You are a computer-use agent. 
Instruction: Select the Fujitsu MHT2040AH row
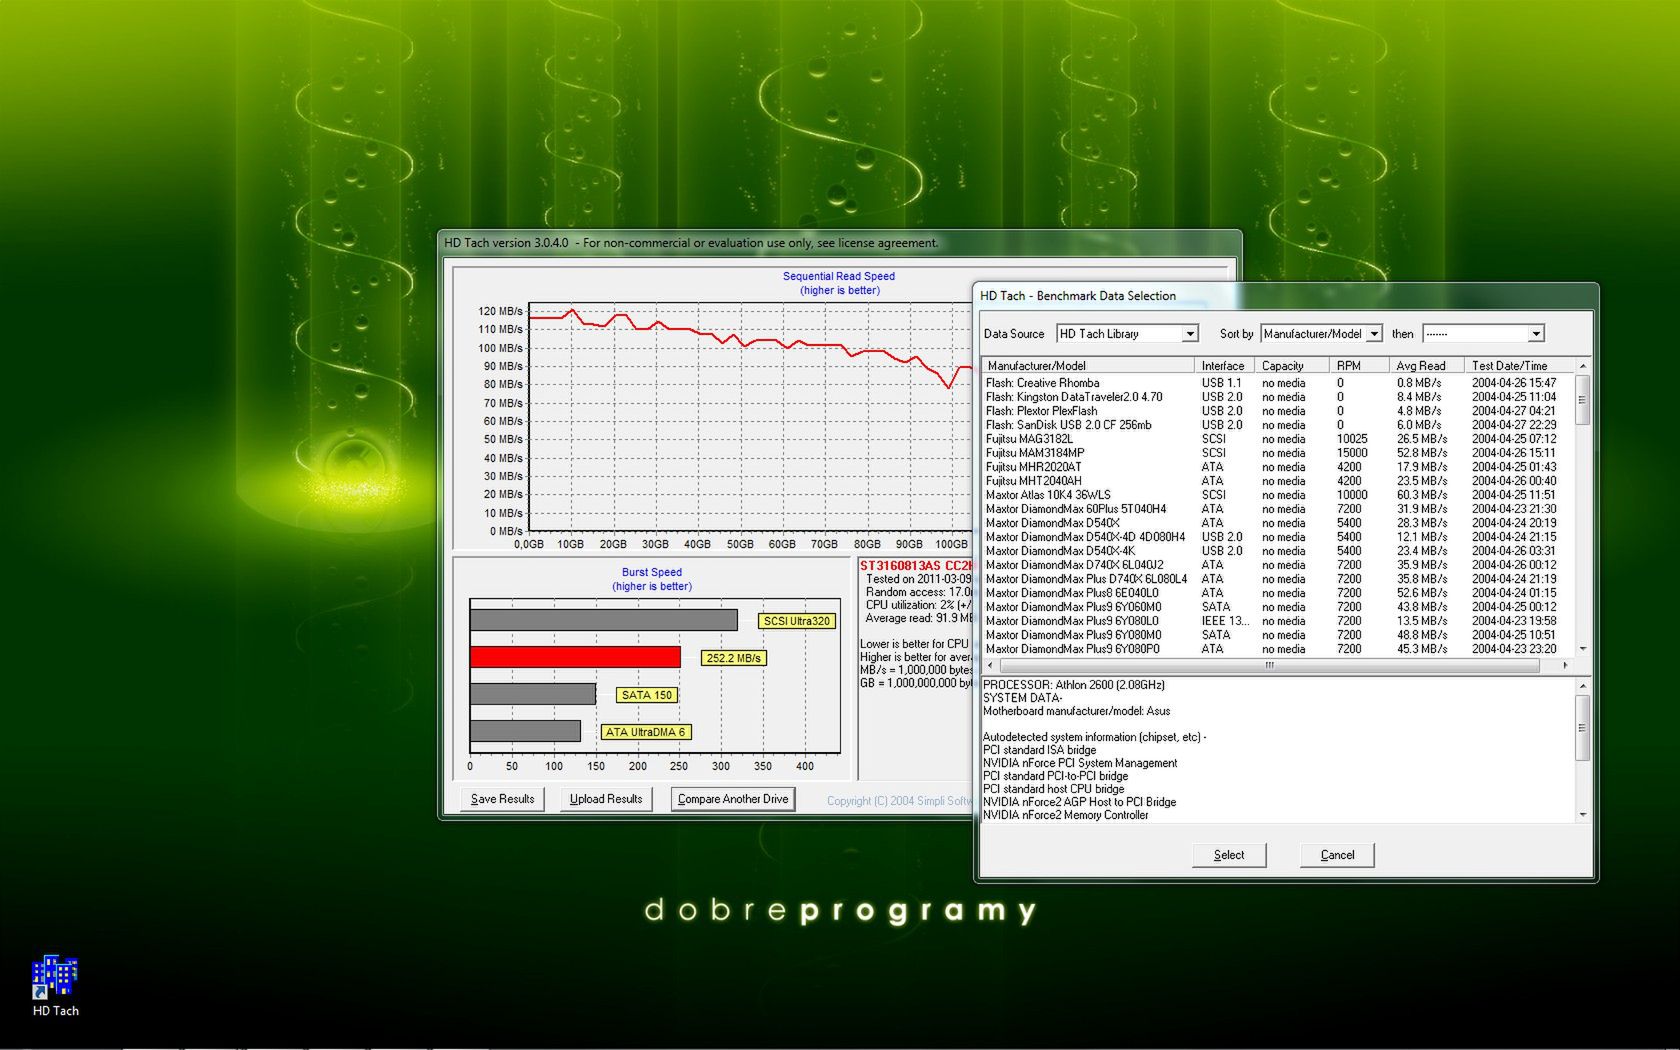click(x=1278, y=481)
